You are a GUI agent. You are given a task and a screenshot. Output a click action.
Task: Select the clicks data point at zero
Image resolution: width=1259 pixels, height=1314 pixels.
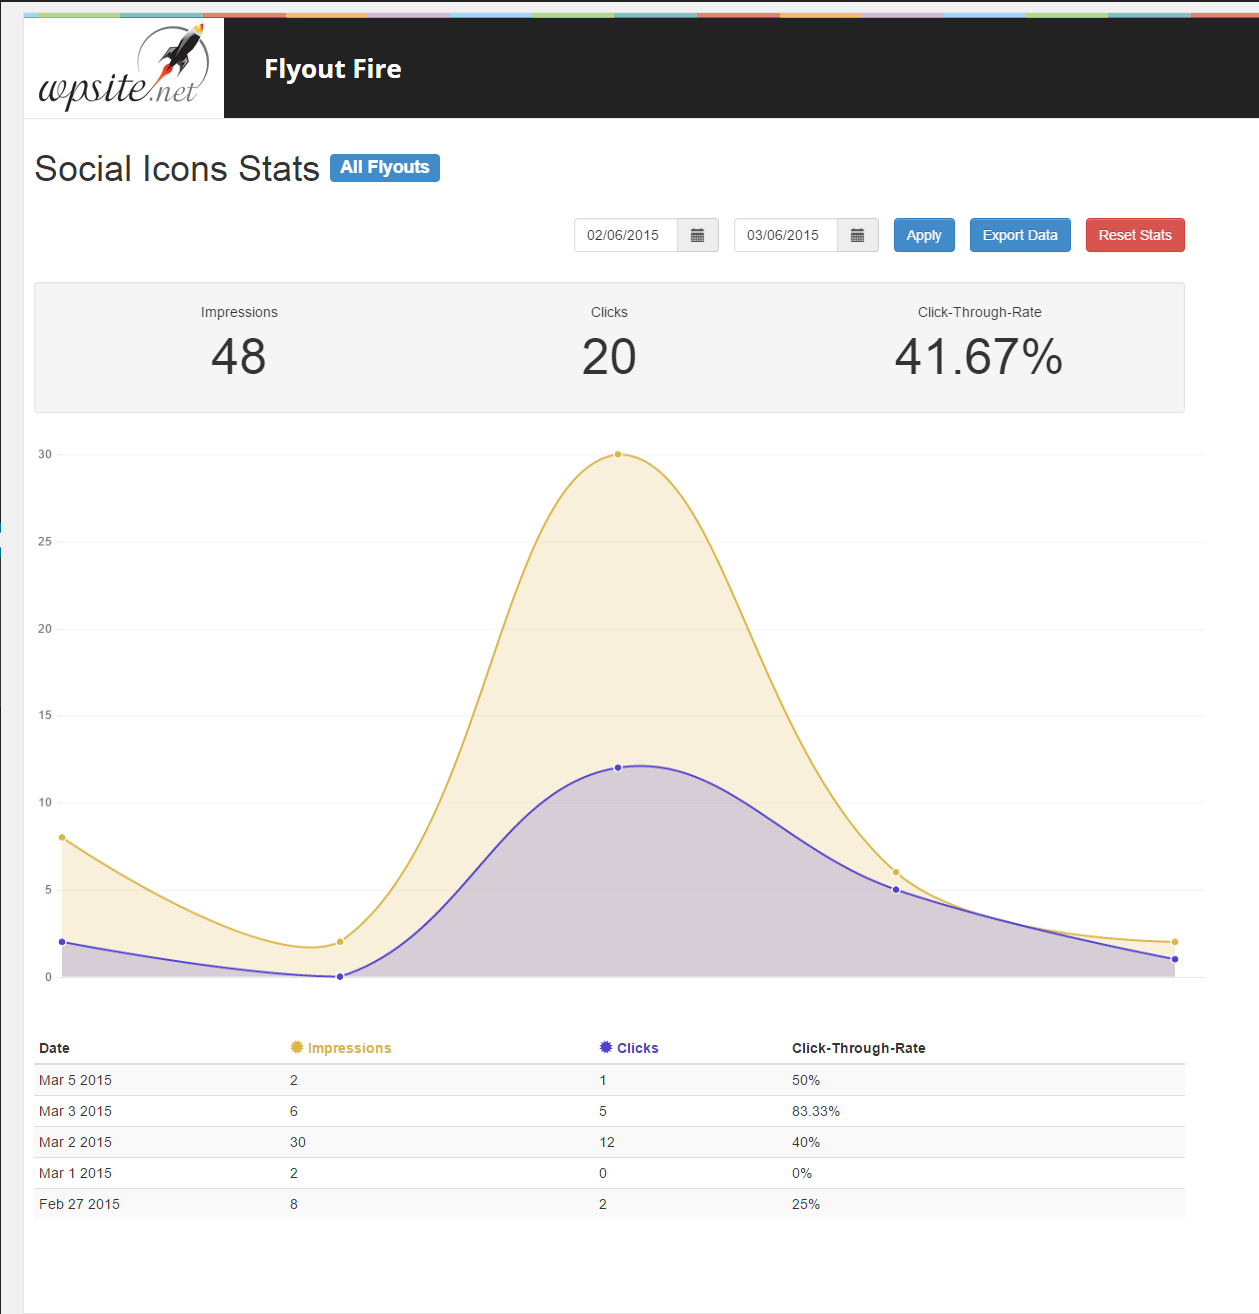pos(340,977)
